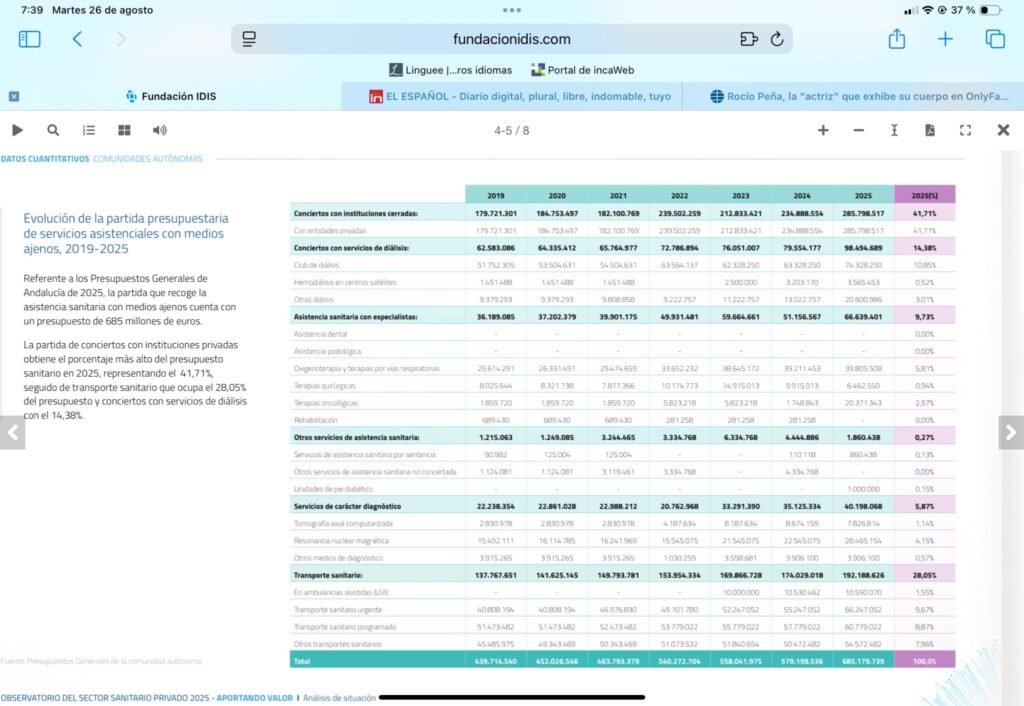Screen dimensions: 1024x706
Task: Start flipbook autoplay with the play icon
Action: coord(17,130)
